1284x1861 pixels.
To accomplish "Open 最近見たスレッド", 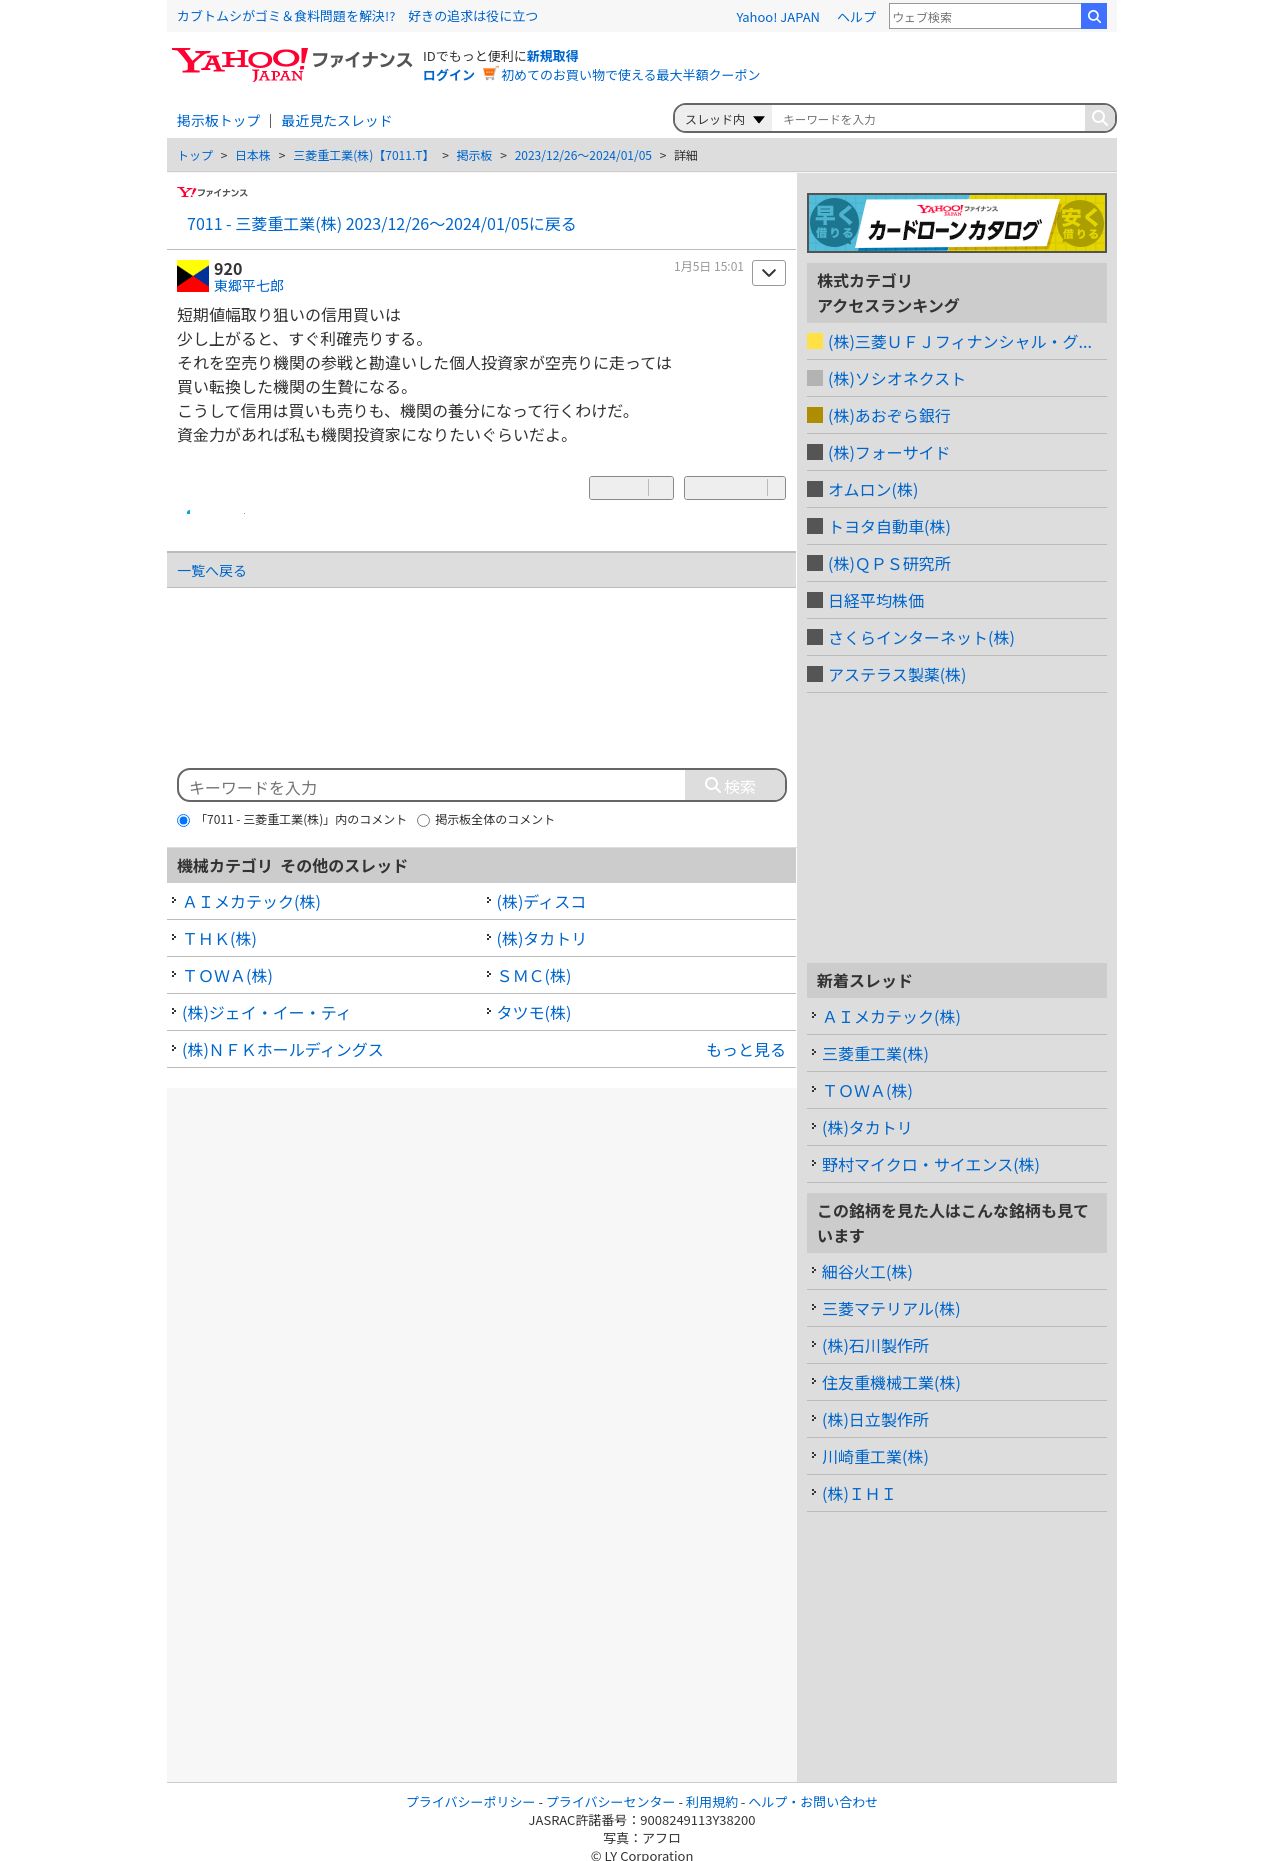I will point(336,121).
